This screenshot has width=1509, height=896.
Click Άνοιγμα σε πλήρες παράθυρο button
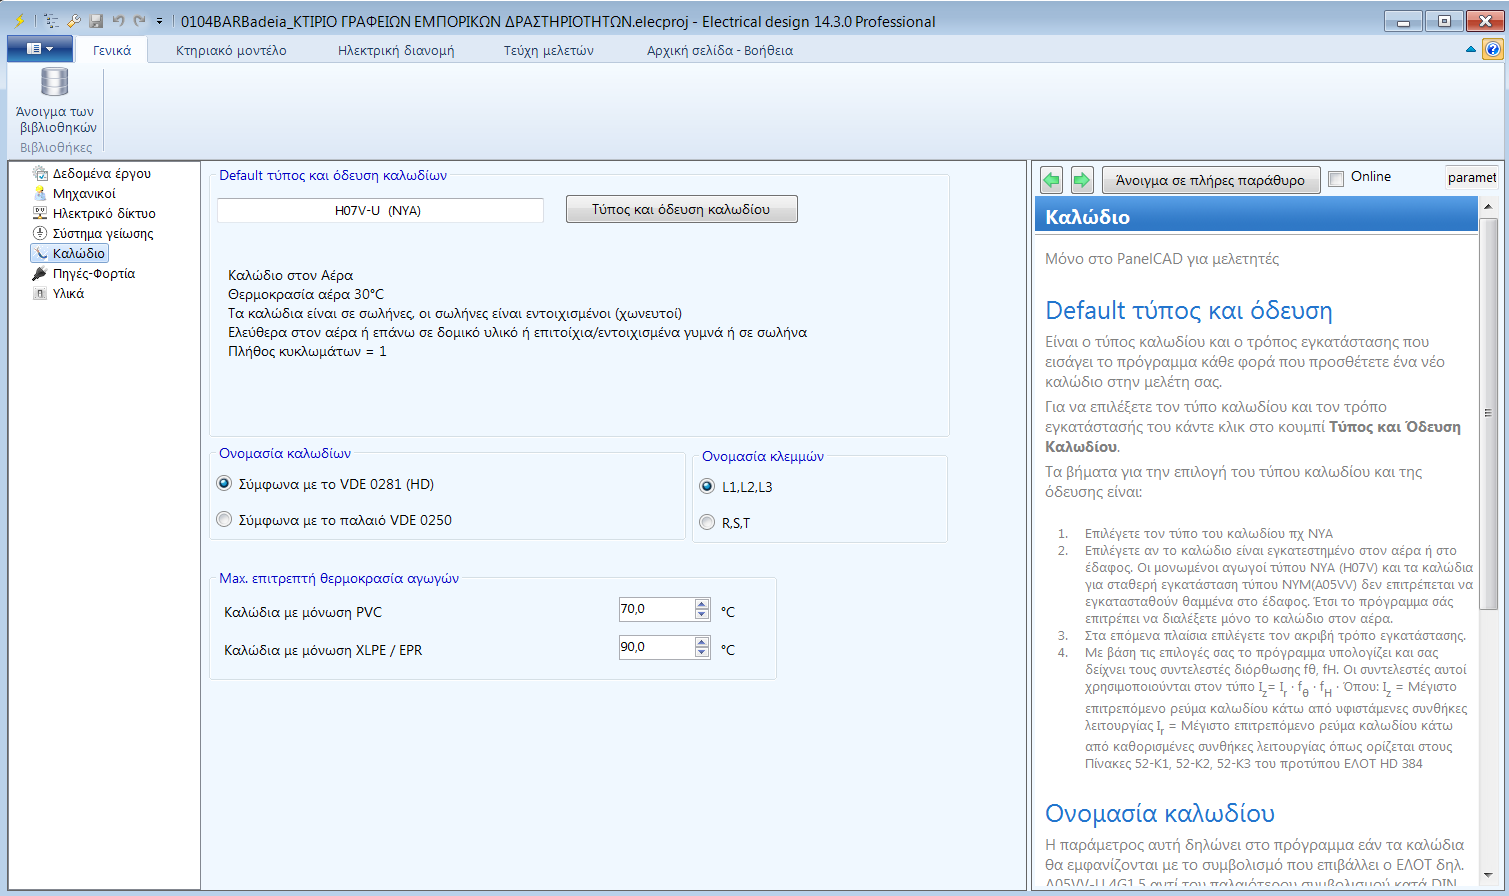click(x=1210, y=180)
